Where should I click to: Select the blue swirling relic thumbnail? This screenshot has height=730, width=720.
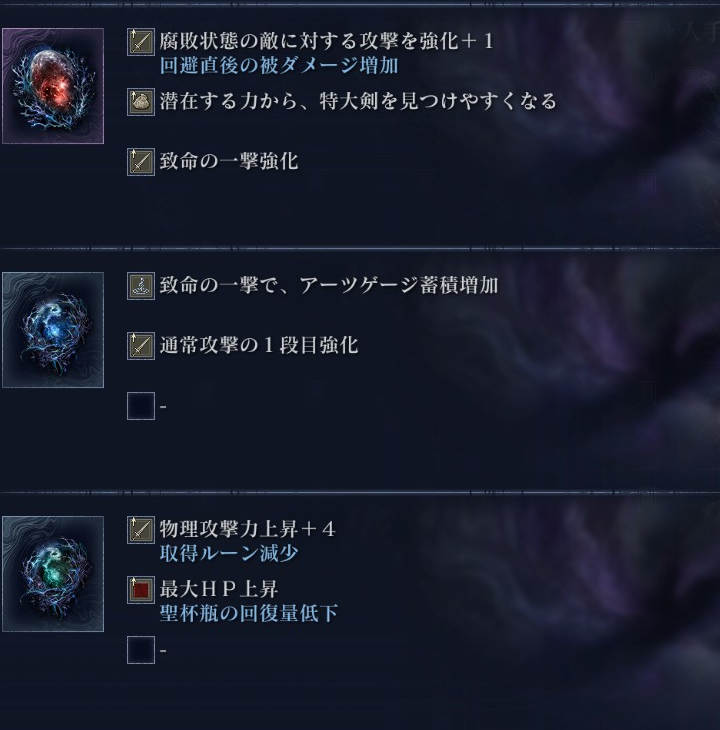click(x=53, y=330)
